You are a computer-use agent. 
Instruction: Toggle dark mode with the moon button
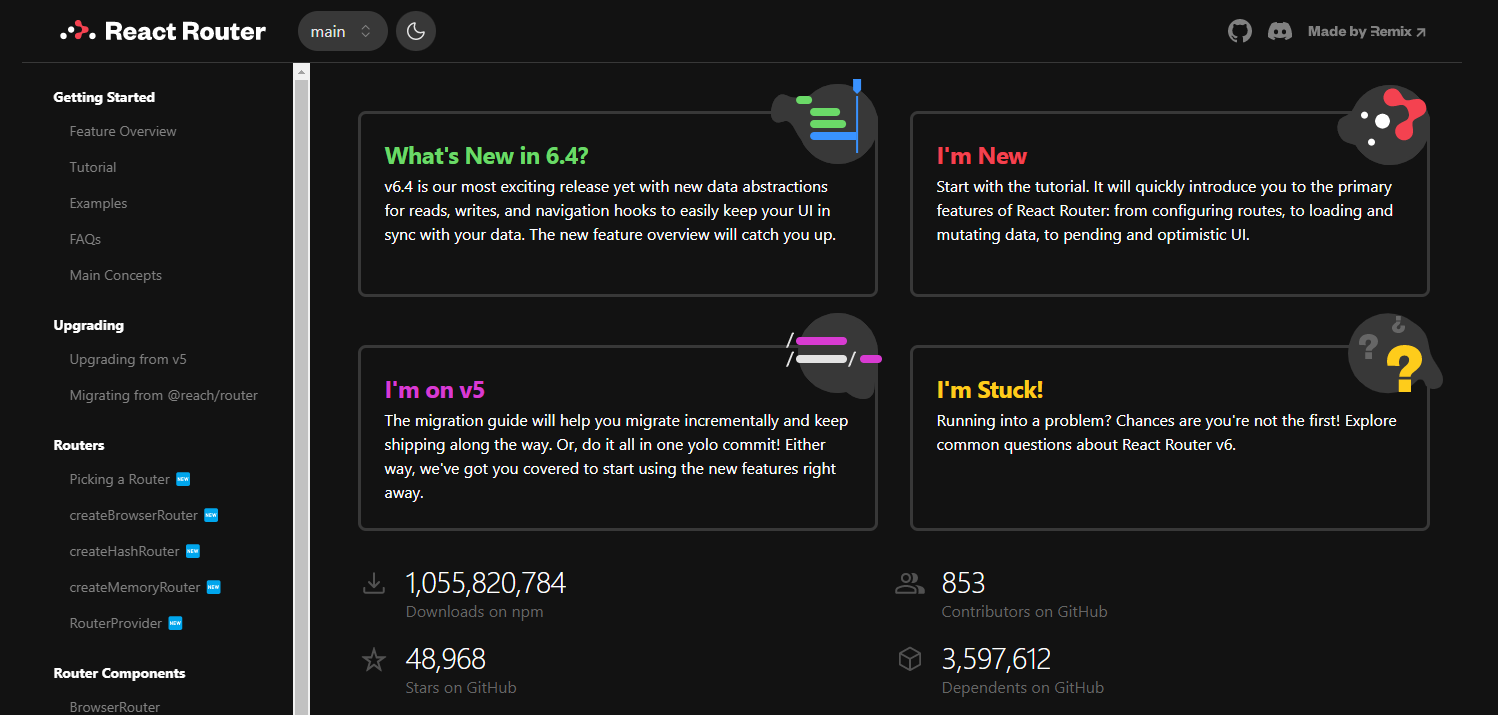click(416, 31)
